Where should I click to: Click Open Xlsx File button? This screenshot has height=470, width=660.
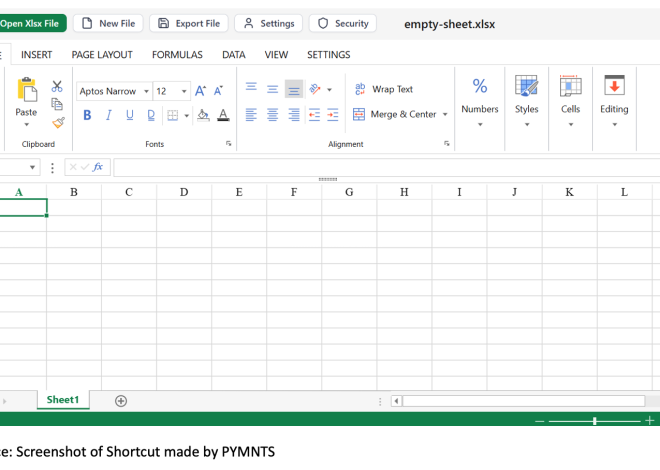pos(32,24)
